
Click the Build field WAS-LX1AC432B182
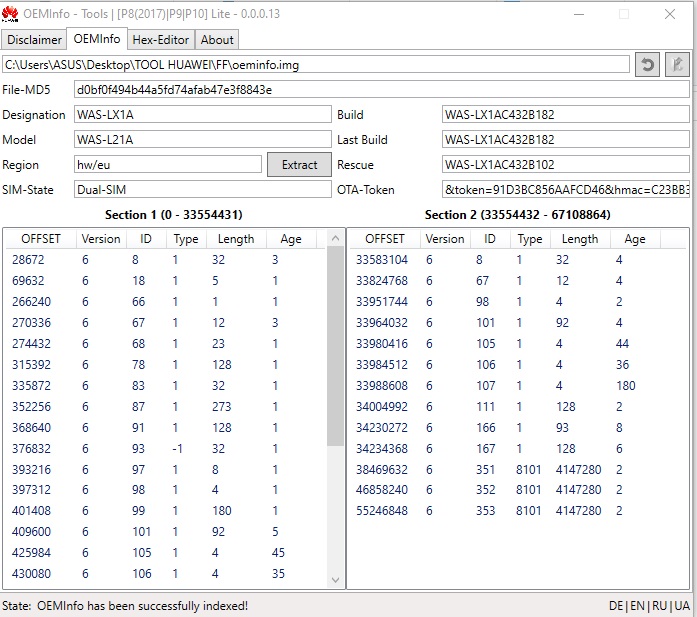point(565,115)
